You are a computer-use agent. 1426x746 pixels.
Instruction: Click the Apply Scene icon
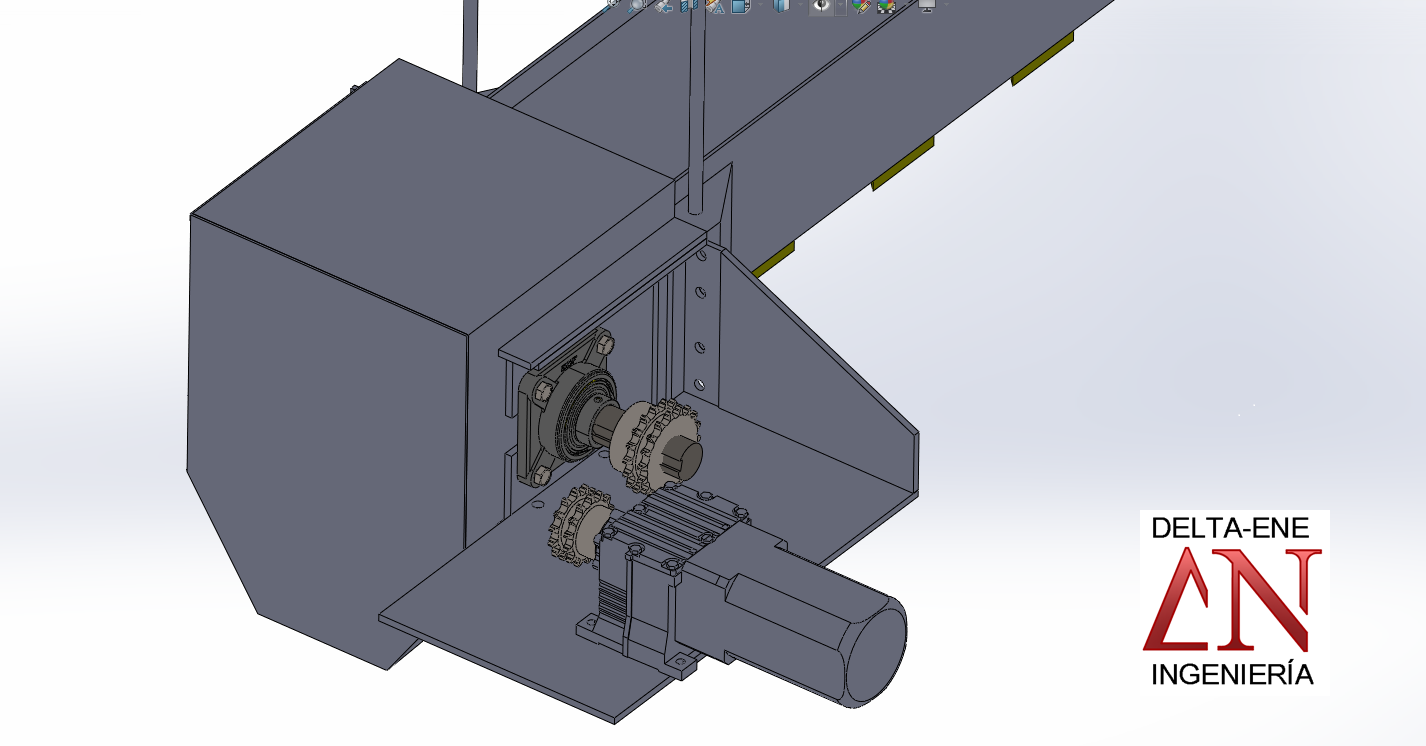(886, 5)
